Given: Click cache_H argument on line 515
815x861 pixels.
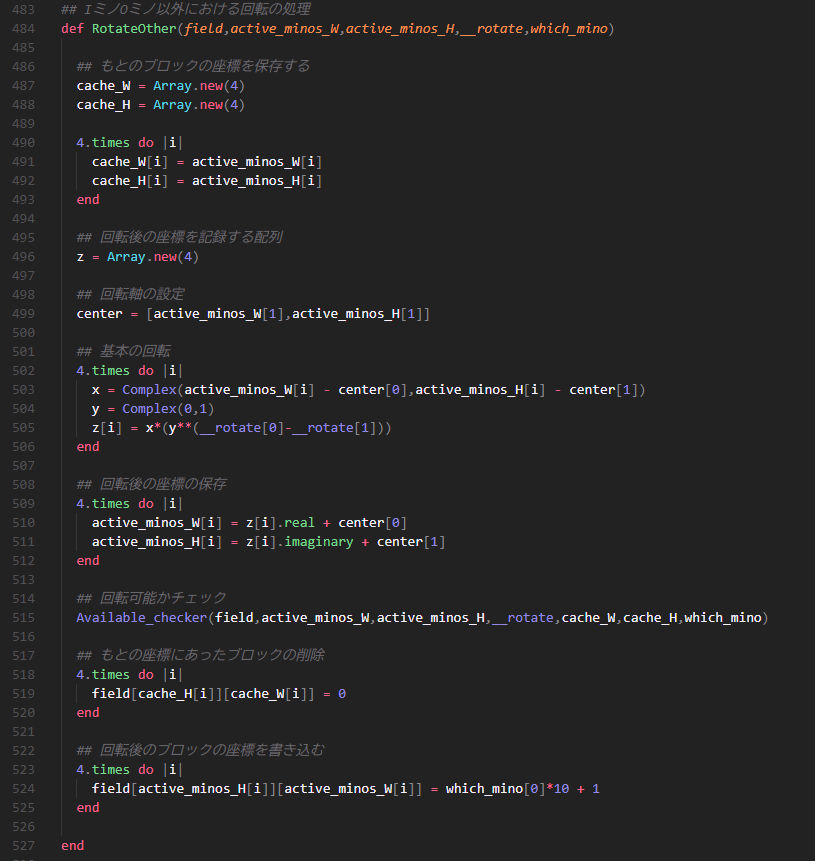Looking at the screenshot, I should [650, 618].
